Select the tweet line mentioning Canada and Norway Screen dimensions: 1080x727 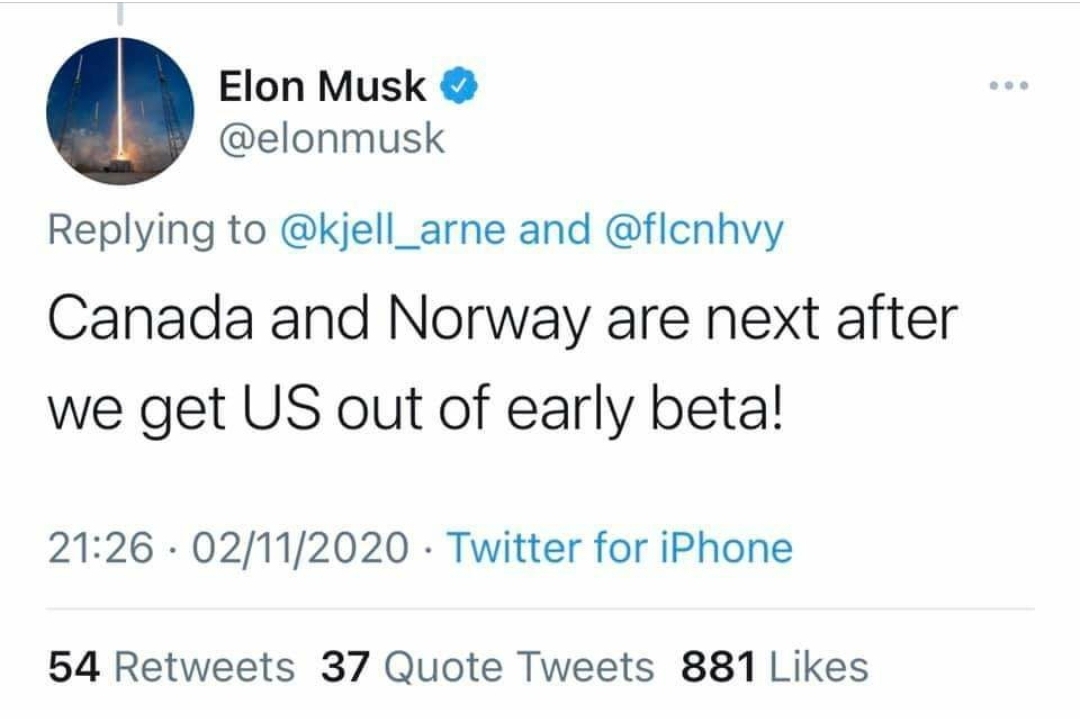tap(503, 319)
